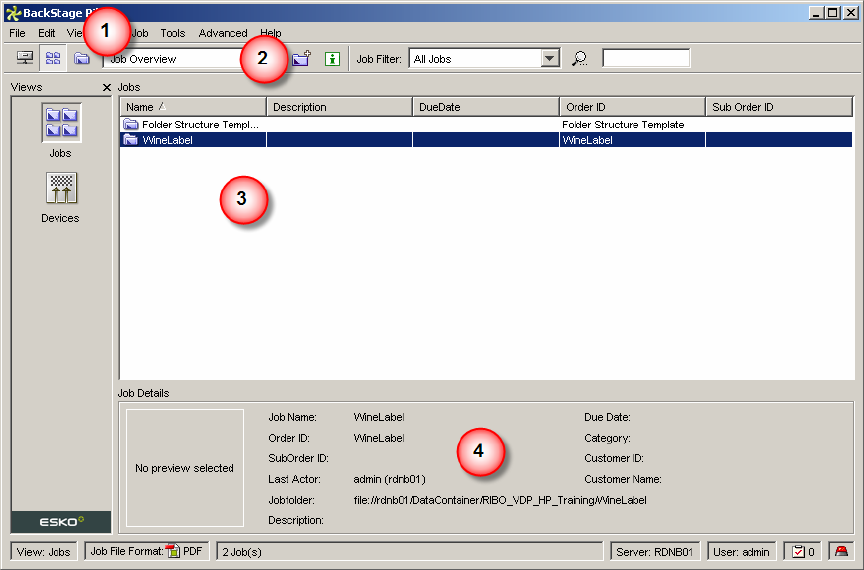Select the Jobs icon in Views panel

point(61,122)
